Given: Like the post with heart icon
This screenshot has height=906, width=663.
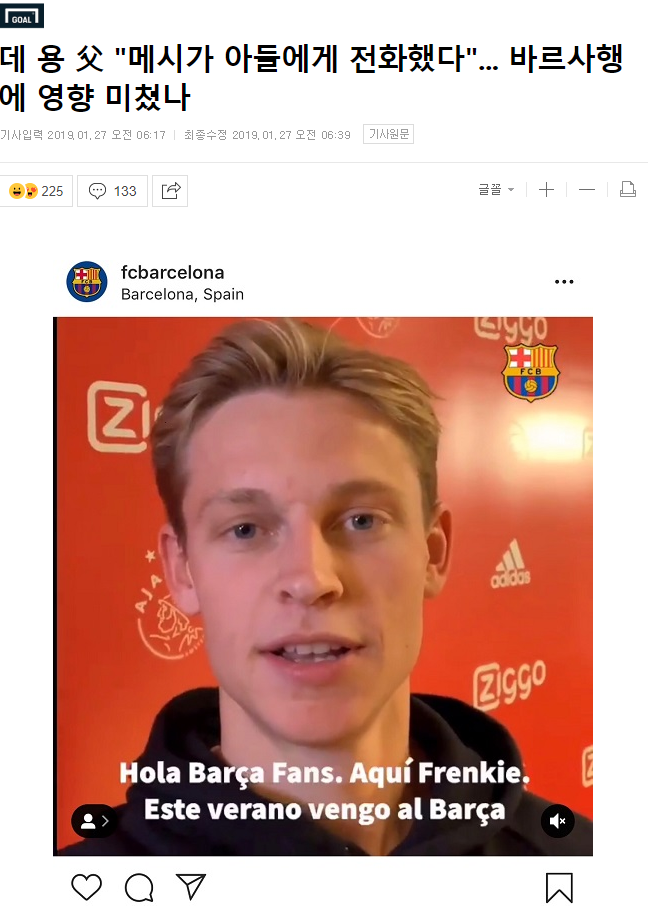Looking at the screenshot, I should pyautogui.click(x=87, y=887).
